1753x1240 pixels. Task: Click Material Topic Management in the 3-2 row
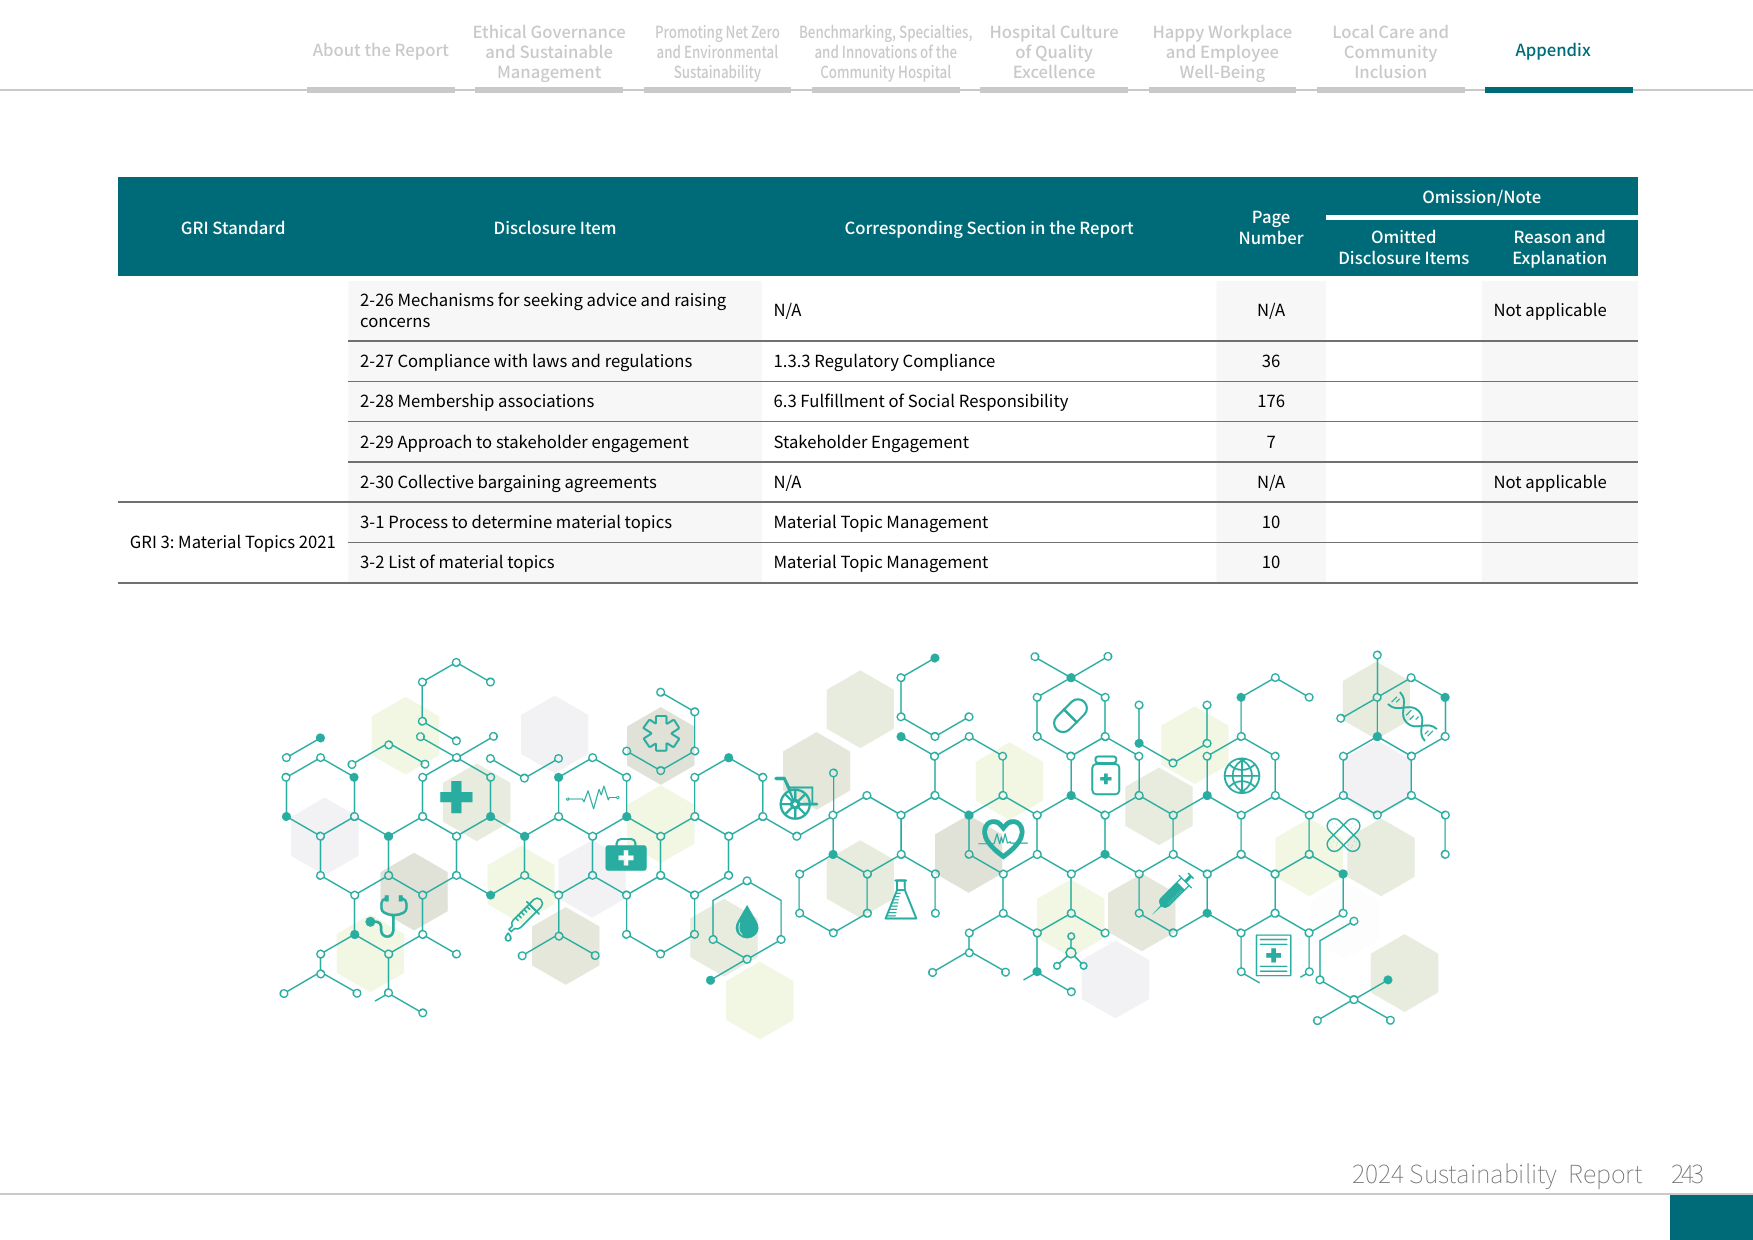point(880,562)
